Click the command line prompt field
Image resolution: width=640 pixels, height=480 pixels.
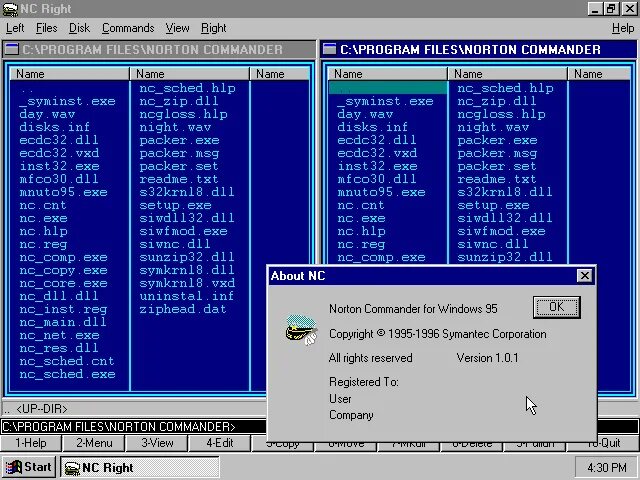point(133,427)
